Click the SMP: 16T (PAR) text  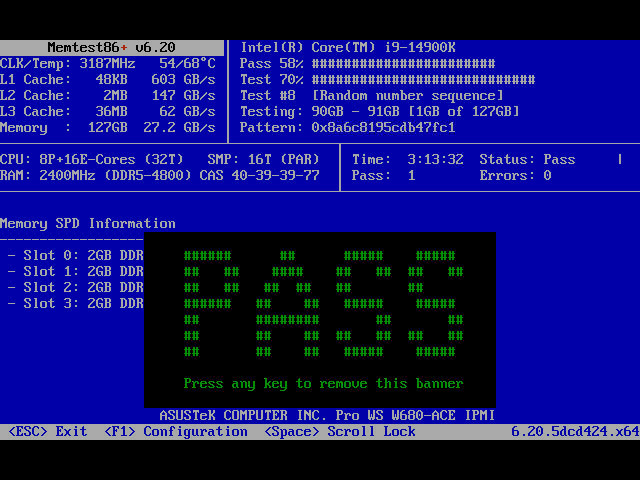click(263, 159)
